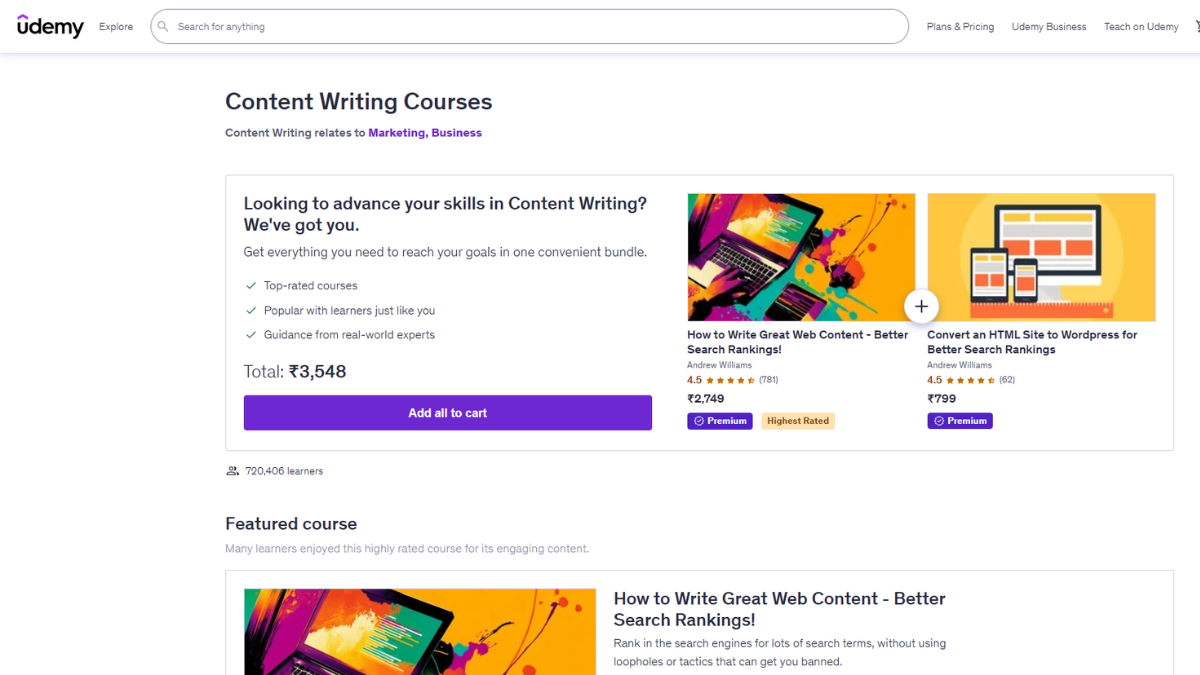Image resolution: width=1200 pixels, height=675 pixels.
Task: Open the Explore menu
Action: click(x=115, y=27)
